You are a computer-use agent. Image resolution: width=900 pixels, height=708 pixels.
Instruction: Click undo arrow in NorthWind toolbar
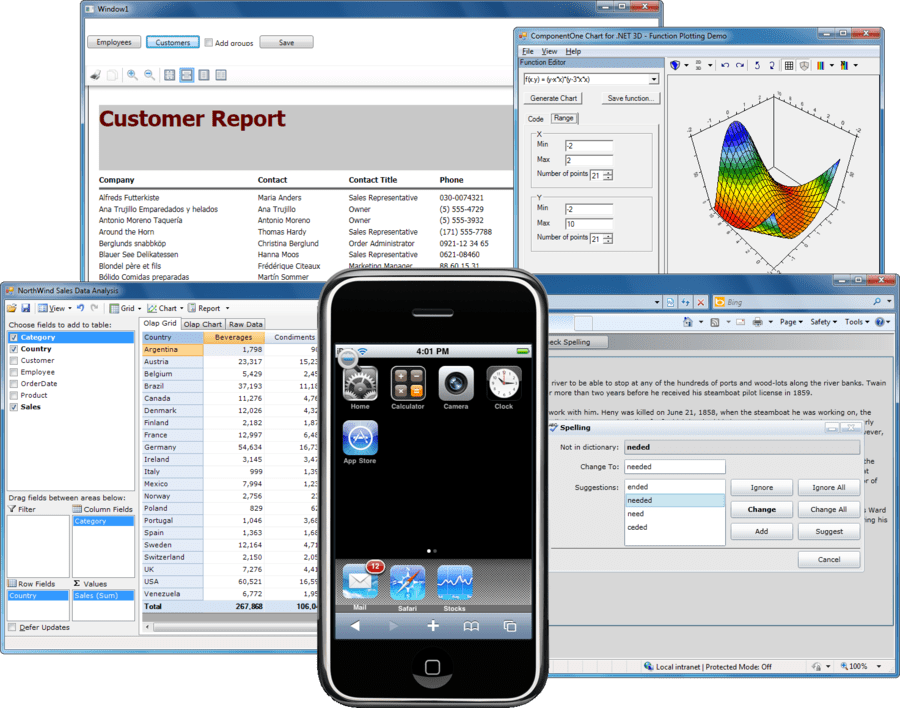(x=80, y=308)
